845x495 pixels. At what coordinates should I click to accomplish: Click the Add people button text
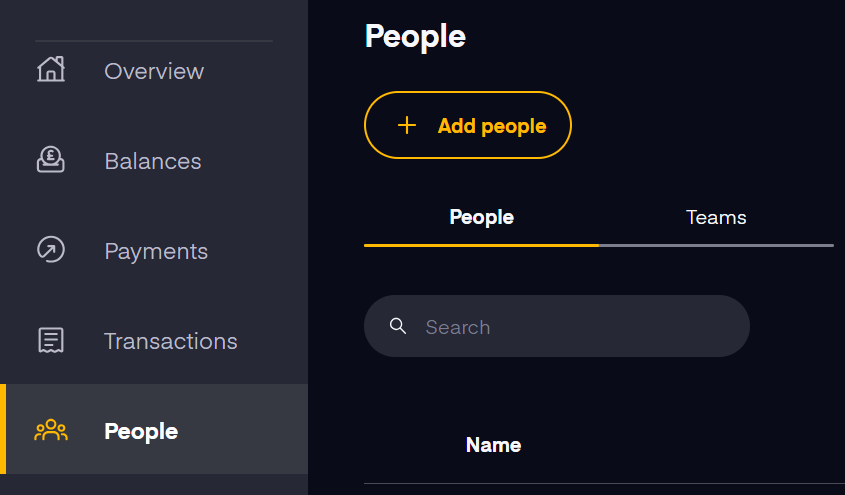pyautogui.click(x=492, y=126)
